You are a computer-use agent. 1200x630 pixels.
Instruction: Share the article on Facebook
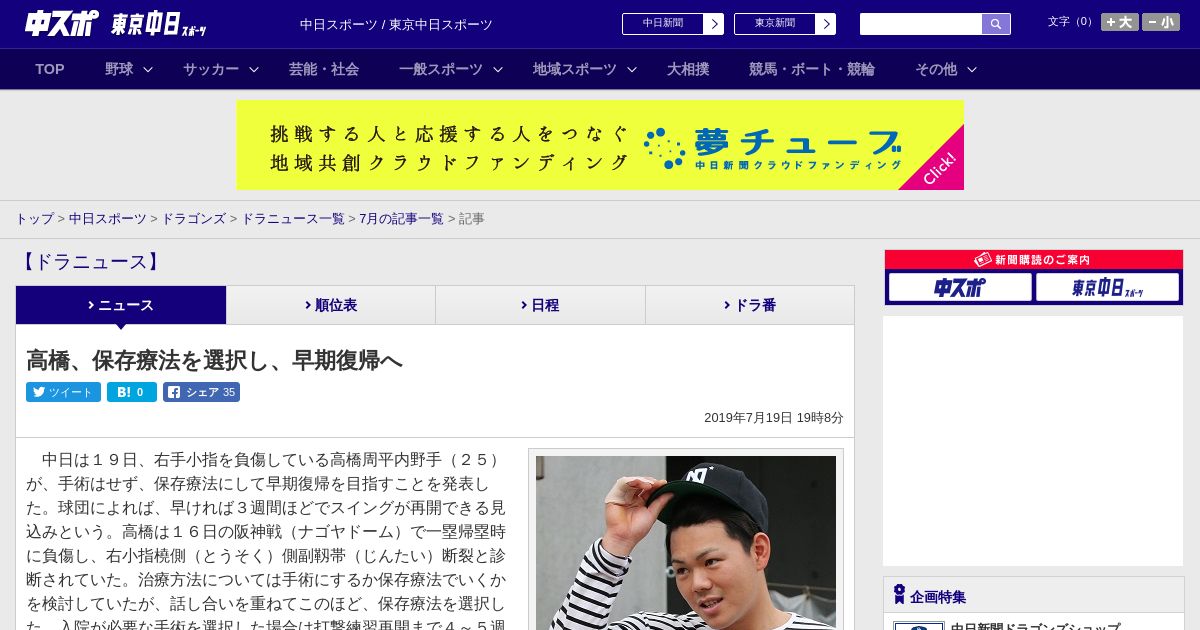[202, 392]
